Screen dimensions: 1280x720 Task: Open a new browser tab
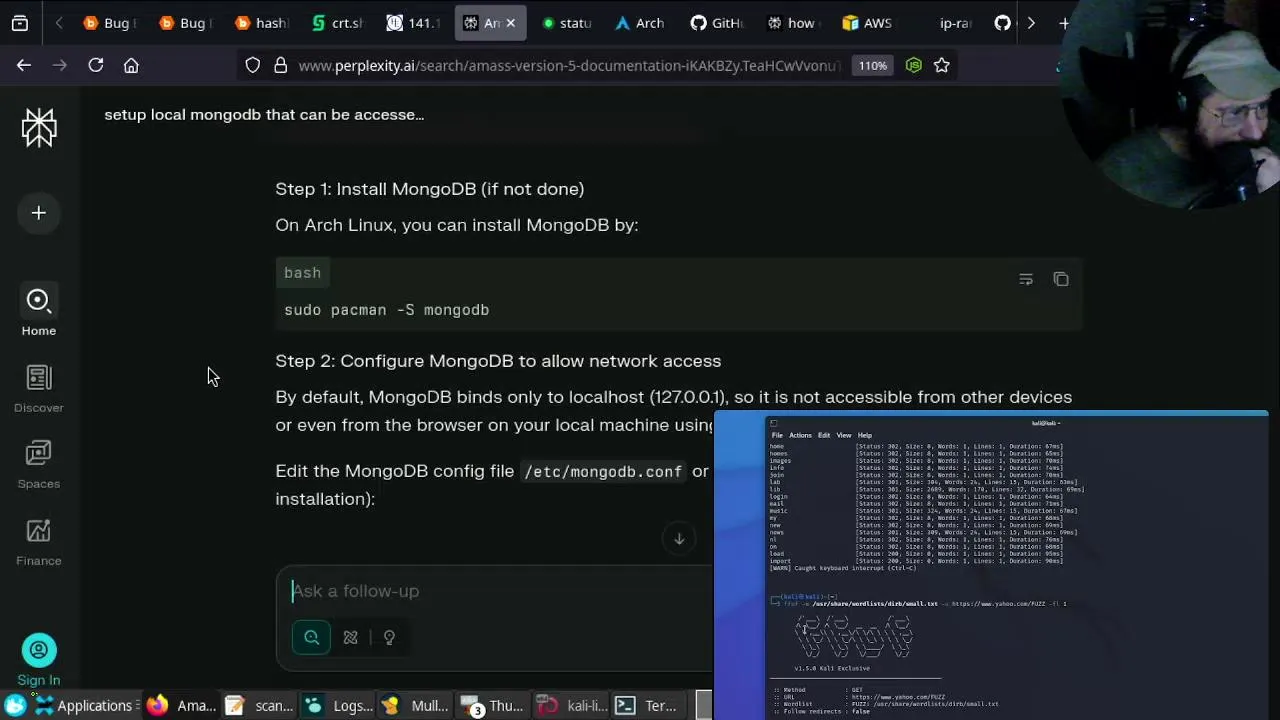click(1064, 23)
